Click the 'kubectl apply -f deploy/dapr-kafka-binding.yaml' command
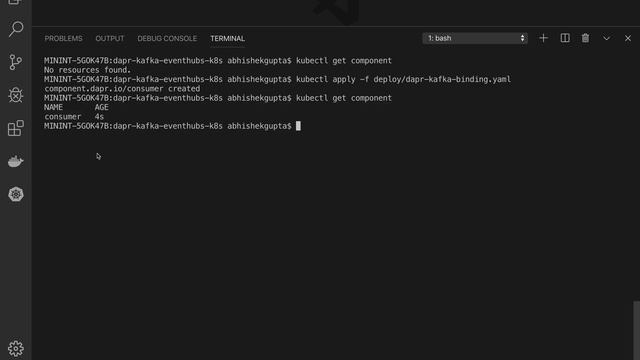The height and width of the screenshot is (360, 640). pos(403,79)
